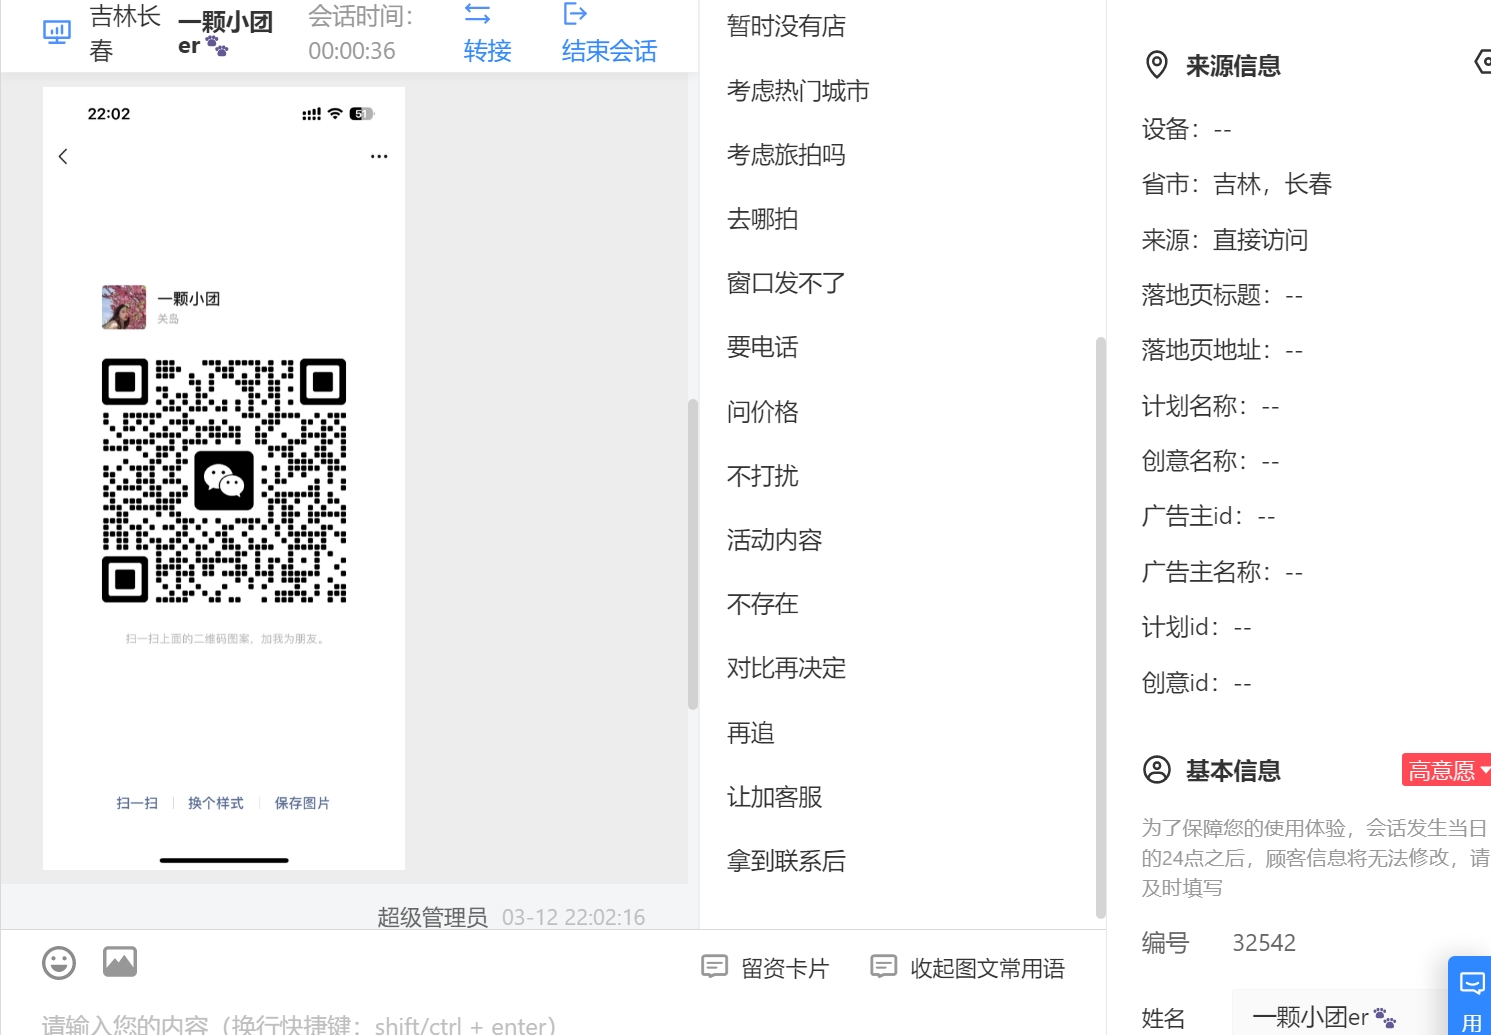Screen dimensions: 1491x1035
Task: Click the 编号 value 32542
Action: click(1264, 943)
